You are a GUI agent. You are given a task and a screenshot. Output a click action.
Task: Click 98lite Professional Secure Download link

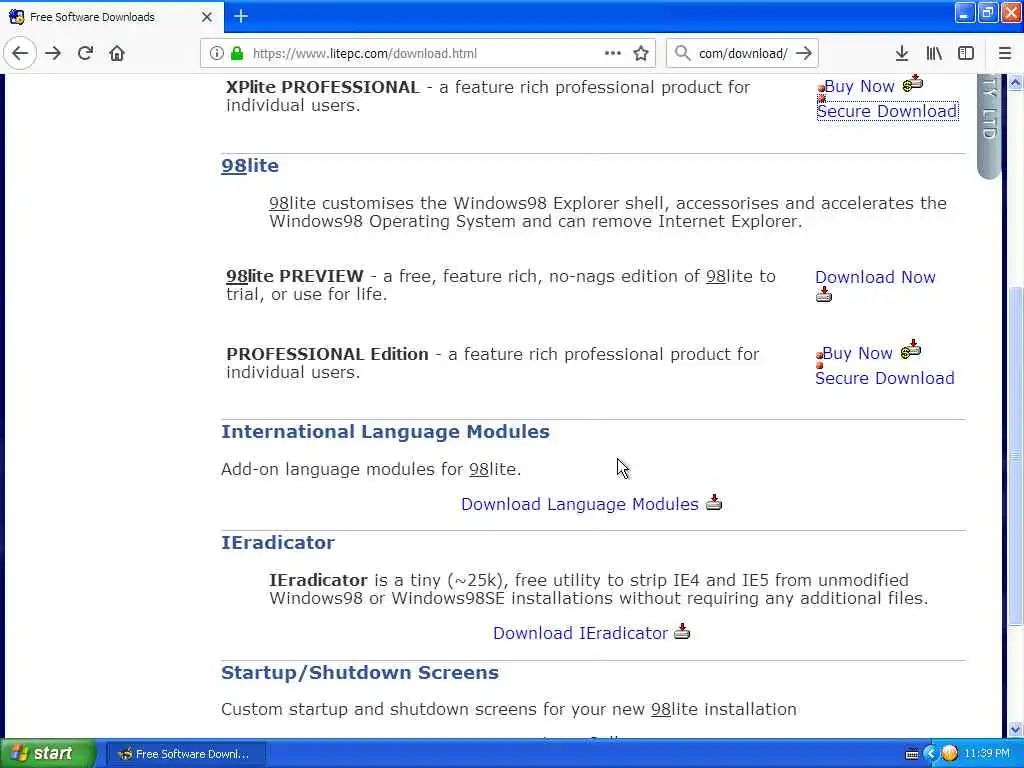point(884,378)
